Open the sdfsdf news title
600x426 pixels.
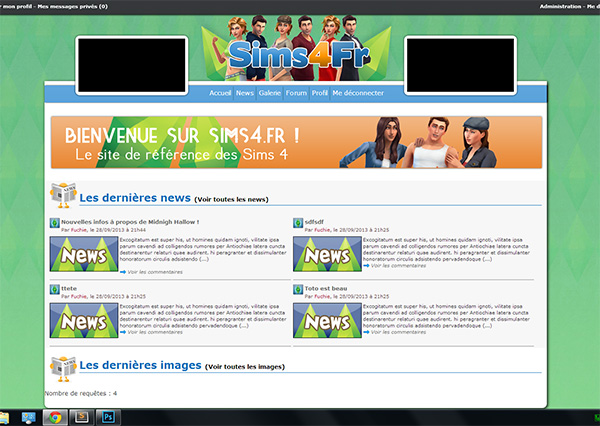click(x=314, y=222)
